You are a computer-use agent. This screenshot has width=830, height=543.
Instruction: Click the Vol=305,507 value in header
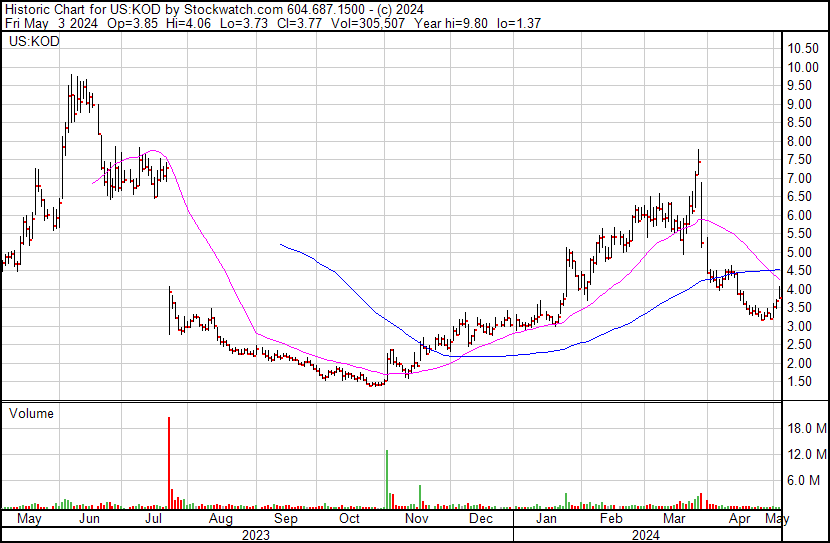[x=368, y=23]
